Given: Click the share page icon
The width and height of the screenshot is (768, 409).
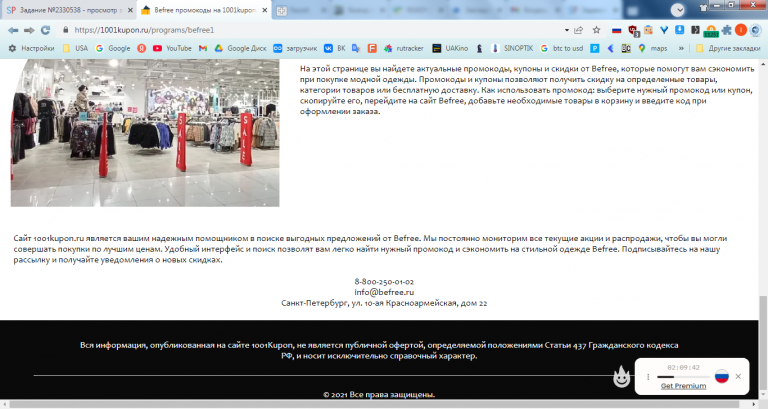Looking at the screenshot, I should point(579,30).
